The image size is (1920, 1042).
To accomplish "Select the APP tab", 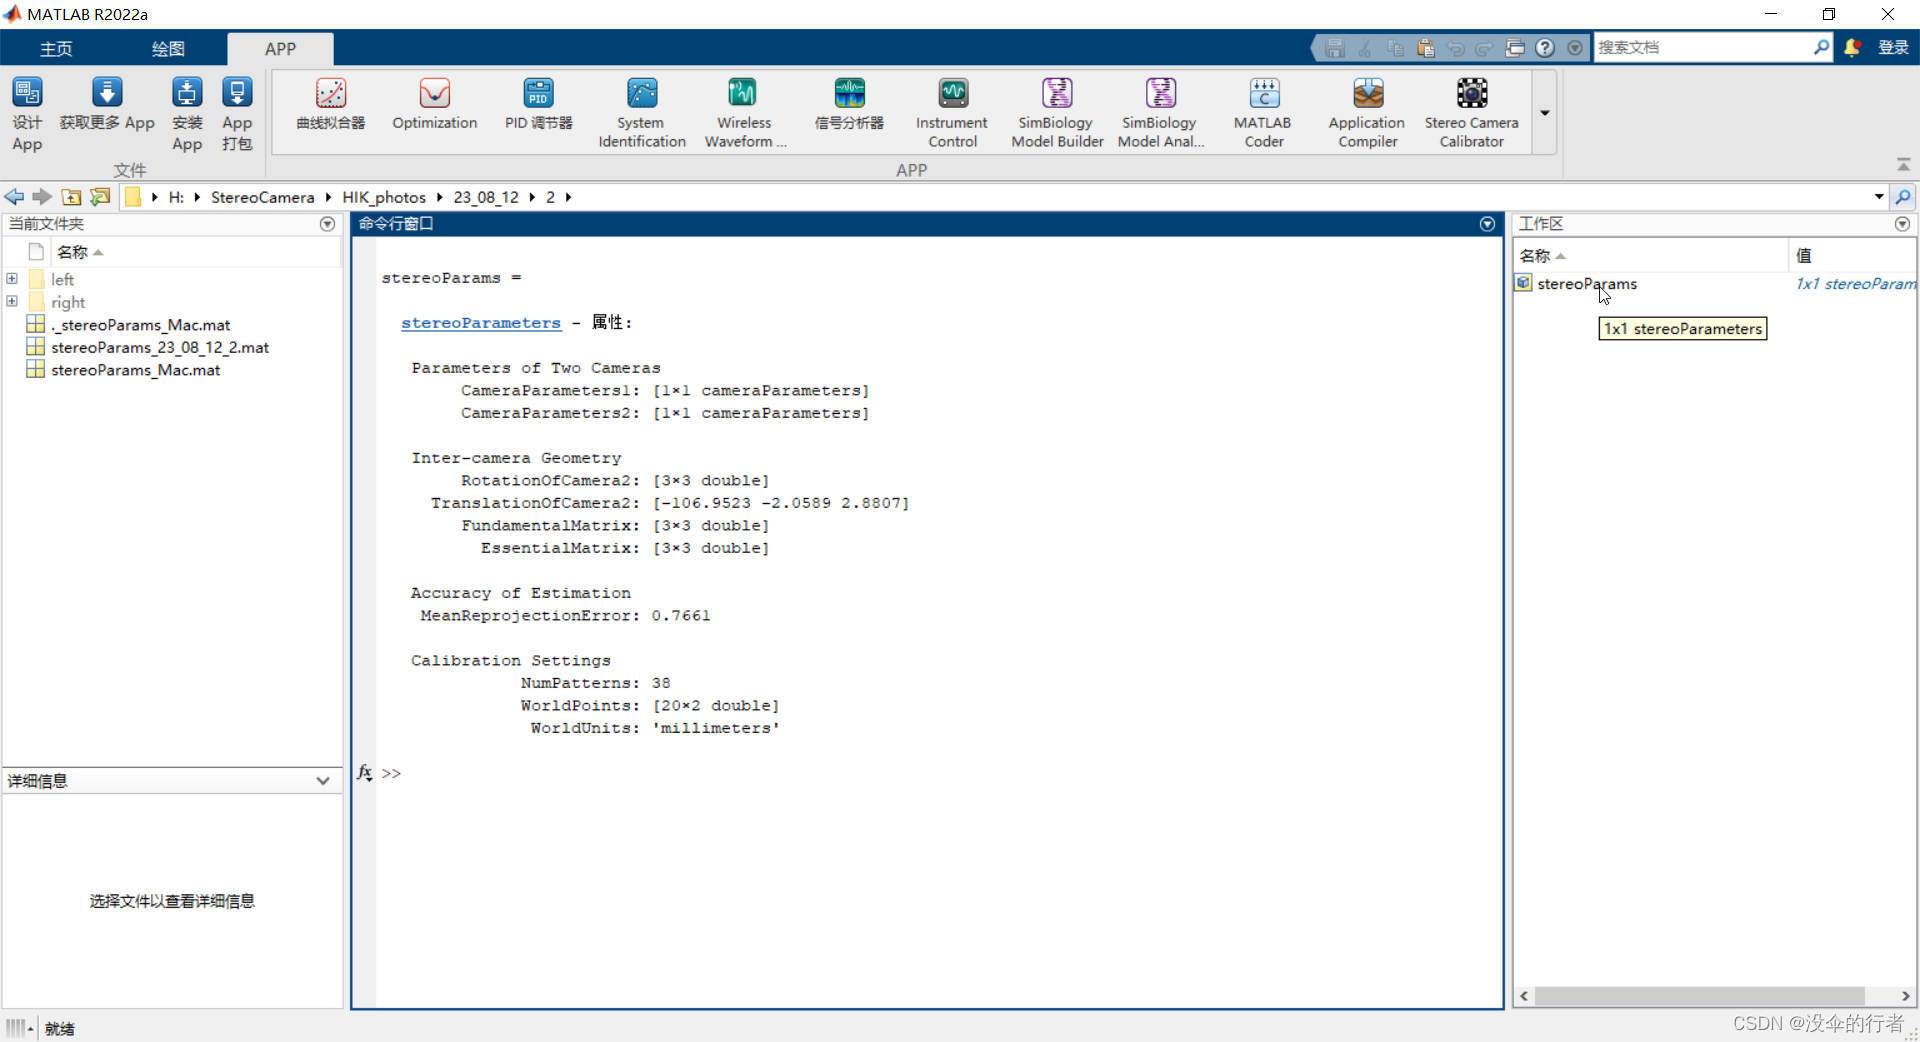I will (x=280, y=48).
